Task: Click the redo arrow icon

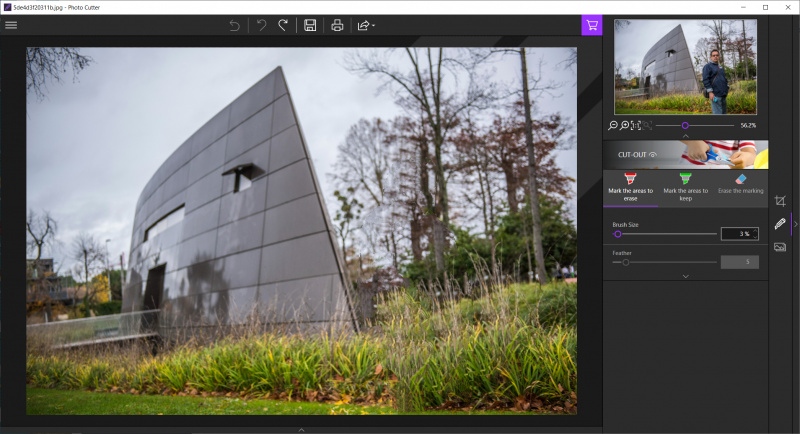Action: point(283,25)
